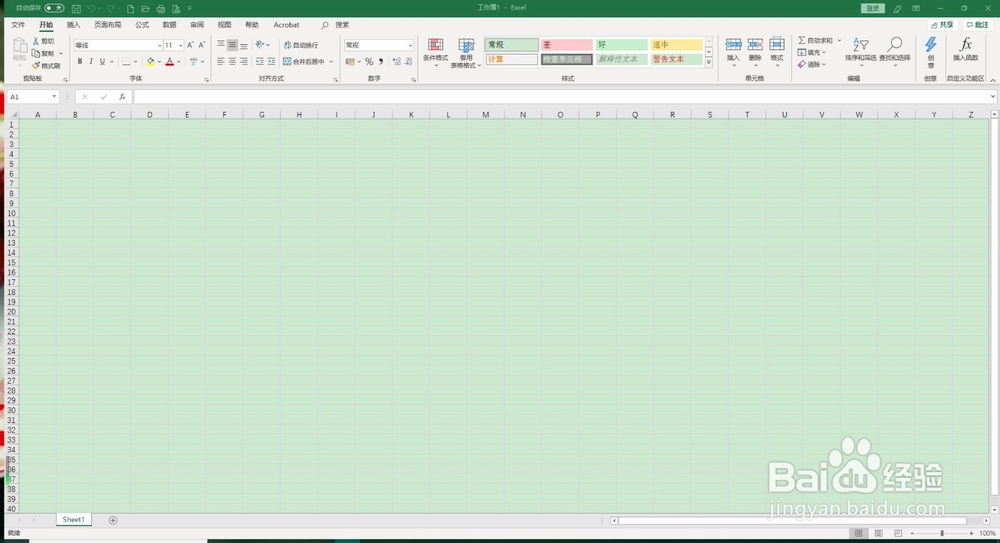Toggle Underline formatting

(x=102, y=62)
